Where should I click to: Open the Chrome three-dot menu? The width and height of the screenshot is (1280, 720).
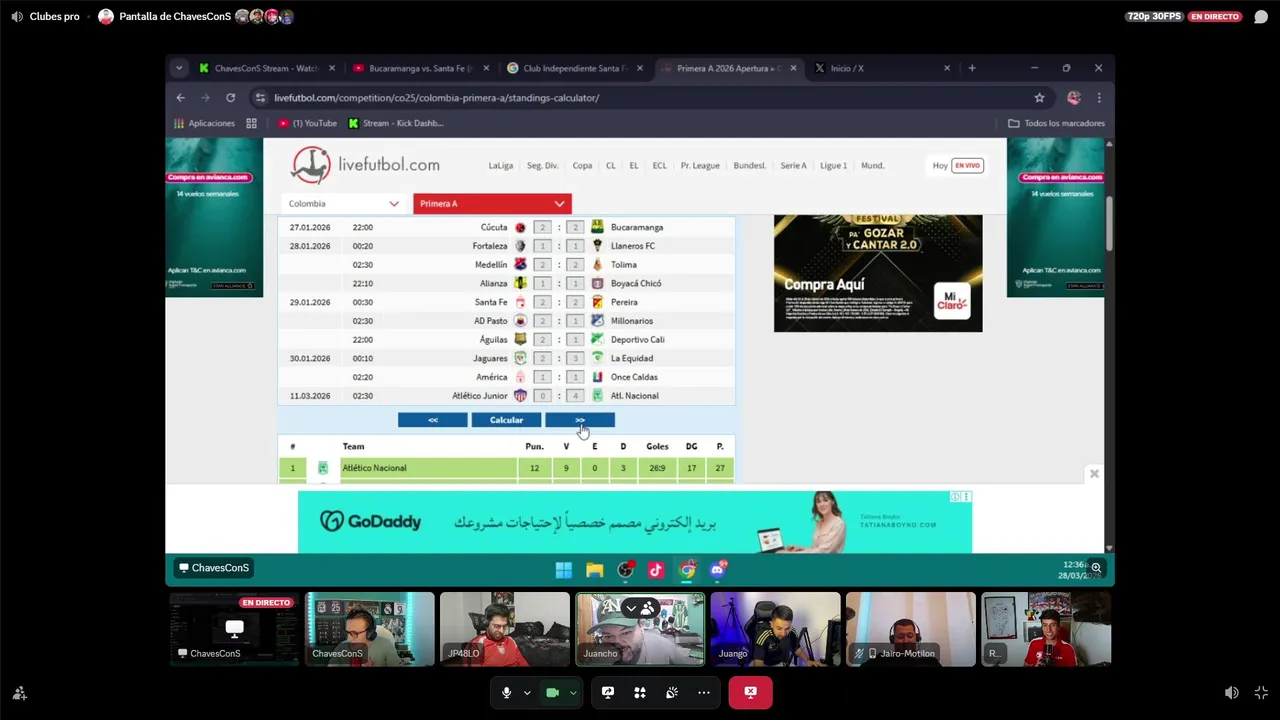click(x=1099, y=98)
